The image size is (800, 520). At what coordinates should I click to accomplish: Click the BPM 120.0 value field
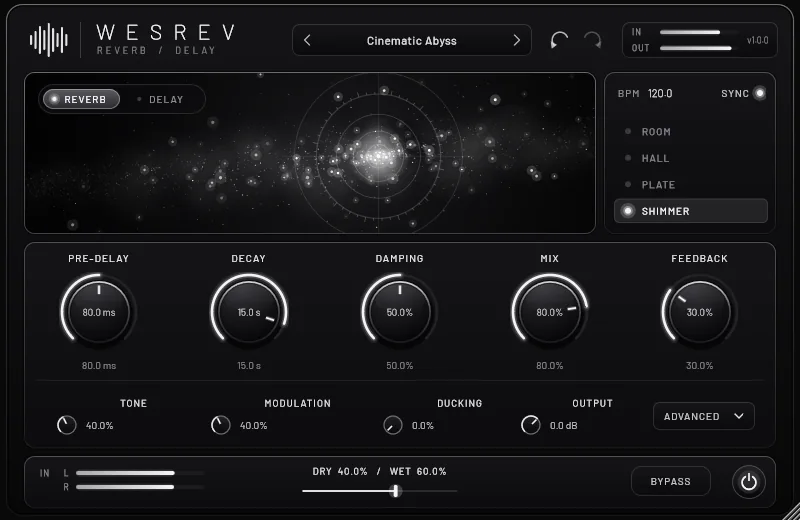click(x=660, y=93)
